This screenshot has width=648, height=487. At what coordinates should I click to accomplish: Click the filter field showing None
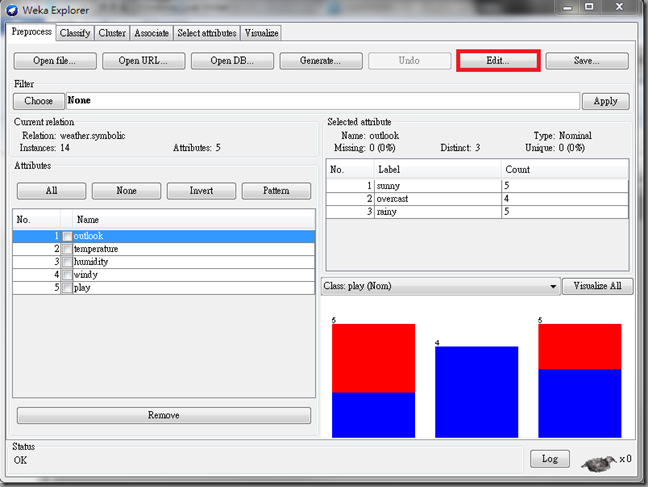click(323, 101)
